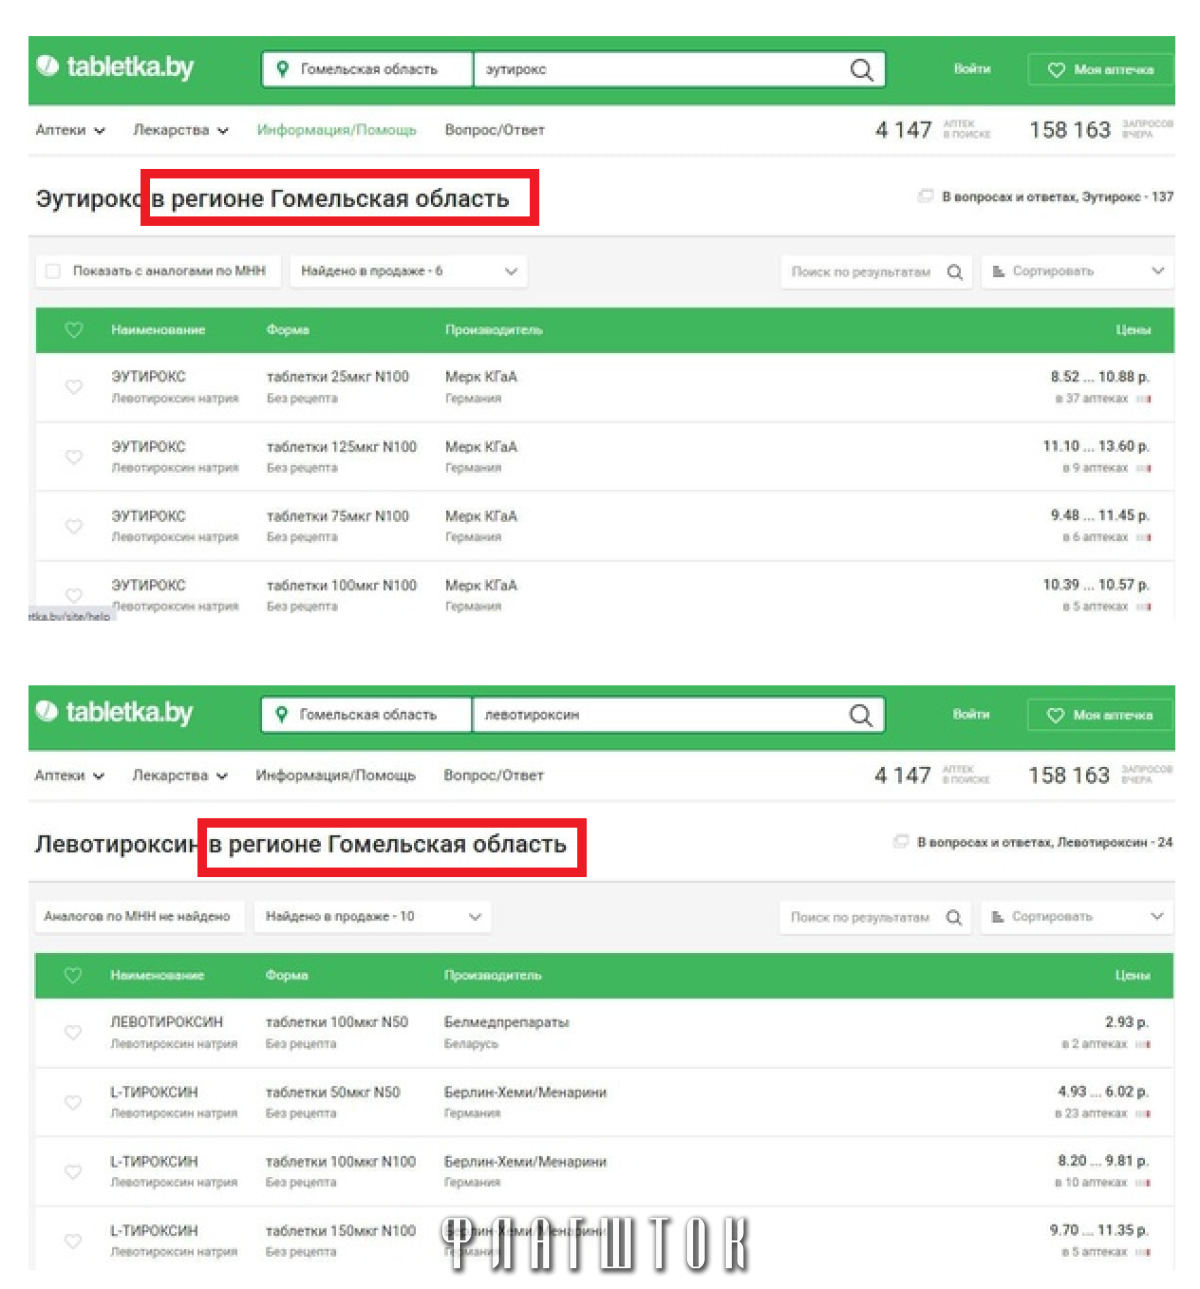Click the upper 'Войти' login button

point(972,69)
